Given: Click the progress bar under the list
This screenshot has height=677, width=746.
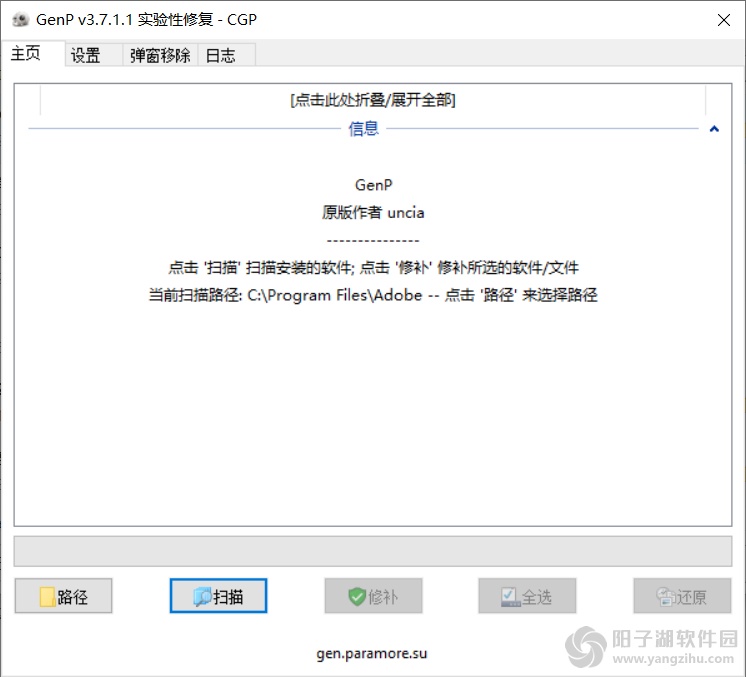Looking at the screenshot, I should [x=373, y=551].
